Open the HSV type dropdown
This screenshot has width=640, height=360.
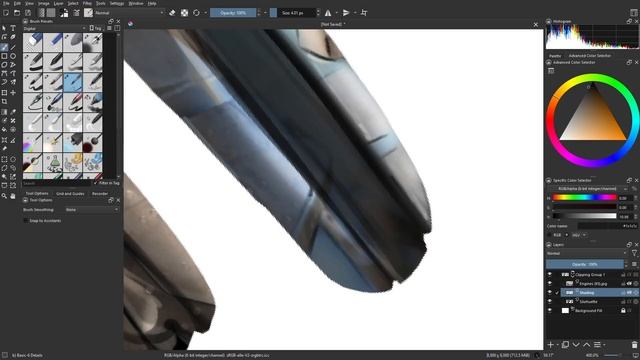click(x=579, y=235)
